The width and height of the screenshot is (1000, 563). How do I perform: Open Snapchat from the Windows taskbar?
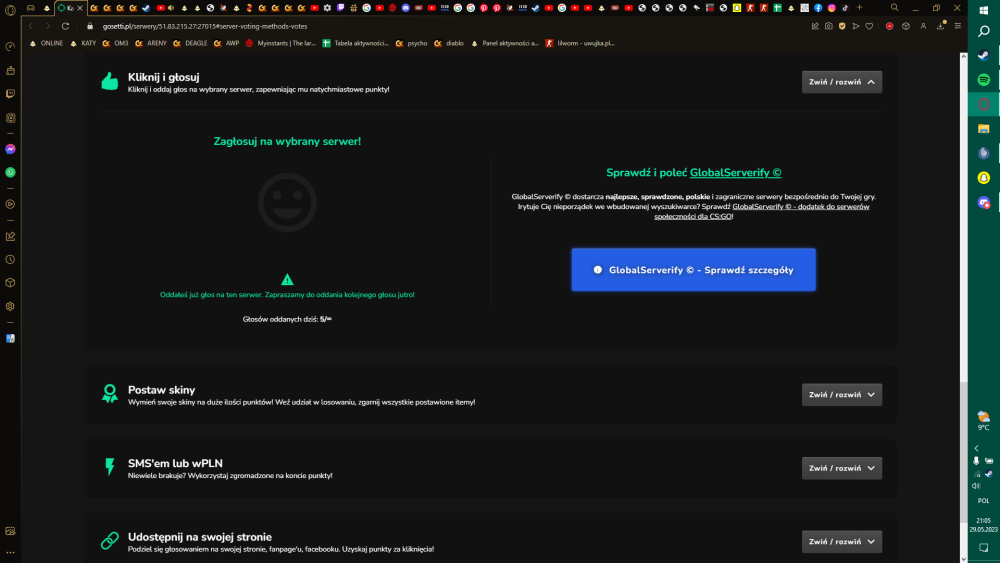click(x=983, y=178)
